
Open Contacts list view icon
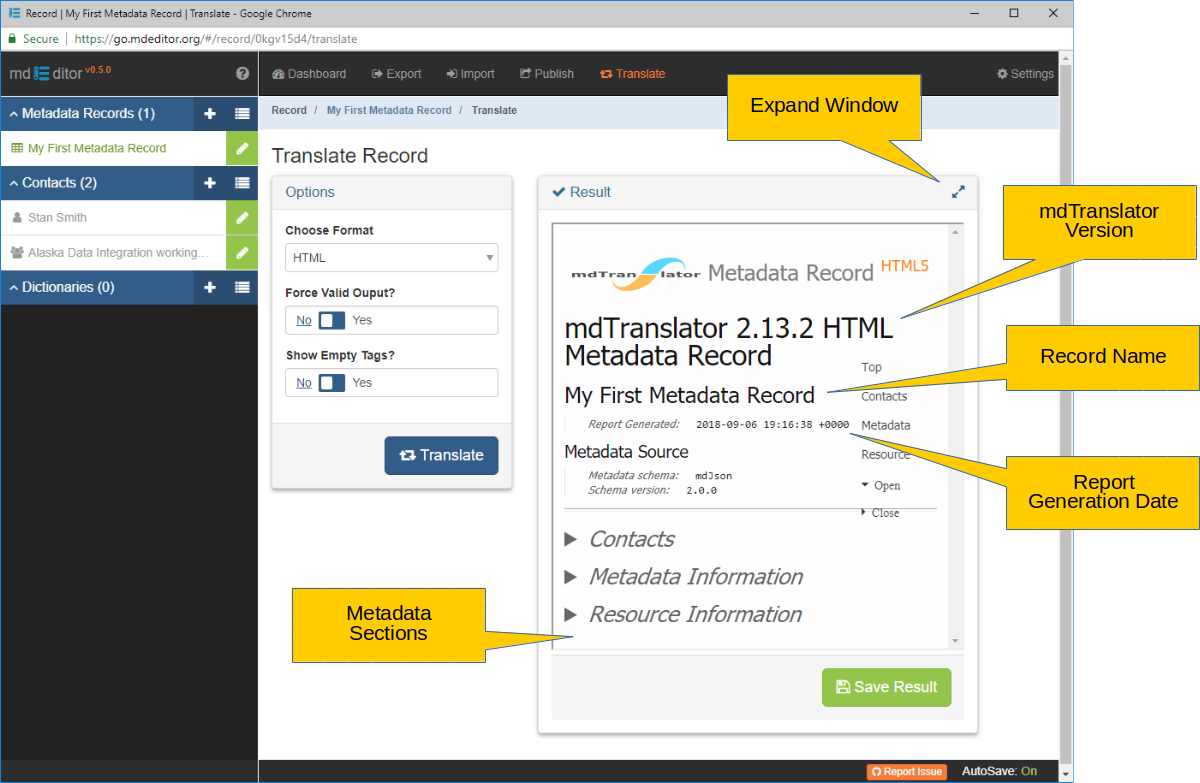[242, 183]
